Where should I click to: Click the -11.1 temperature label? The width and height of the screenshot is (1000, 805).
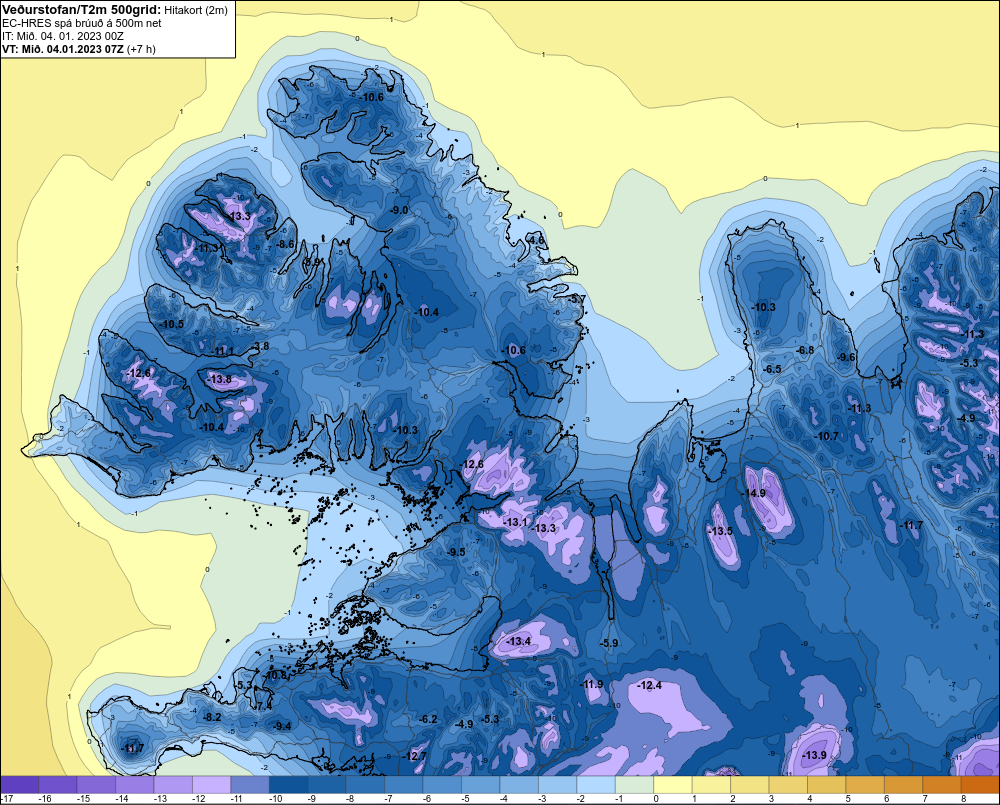pyautogui.click(x=223, y=351)
